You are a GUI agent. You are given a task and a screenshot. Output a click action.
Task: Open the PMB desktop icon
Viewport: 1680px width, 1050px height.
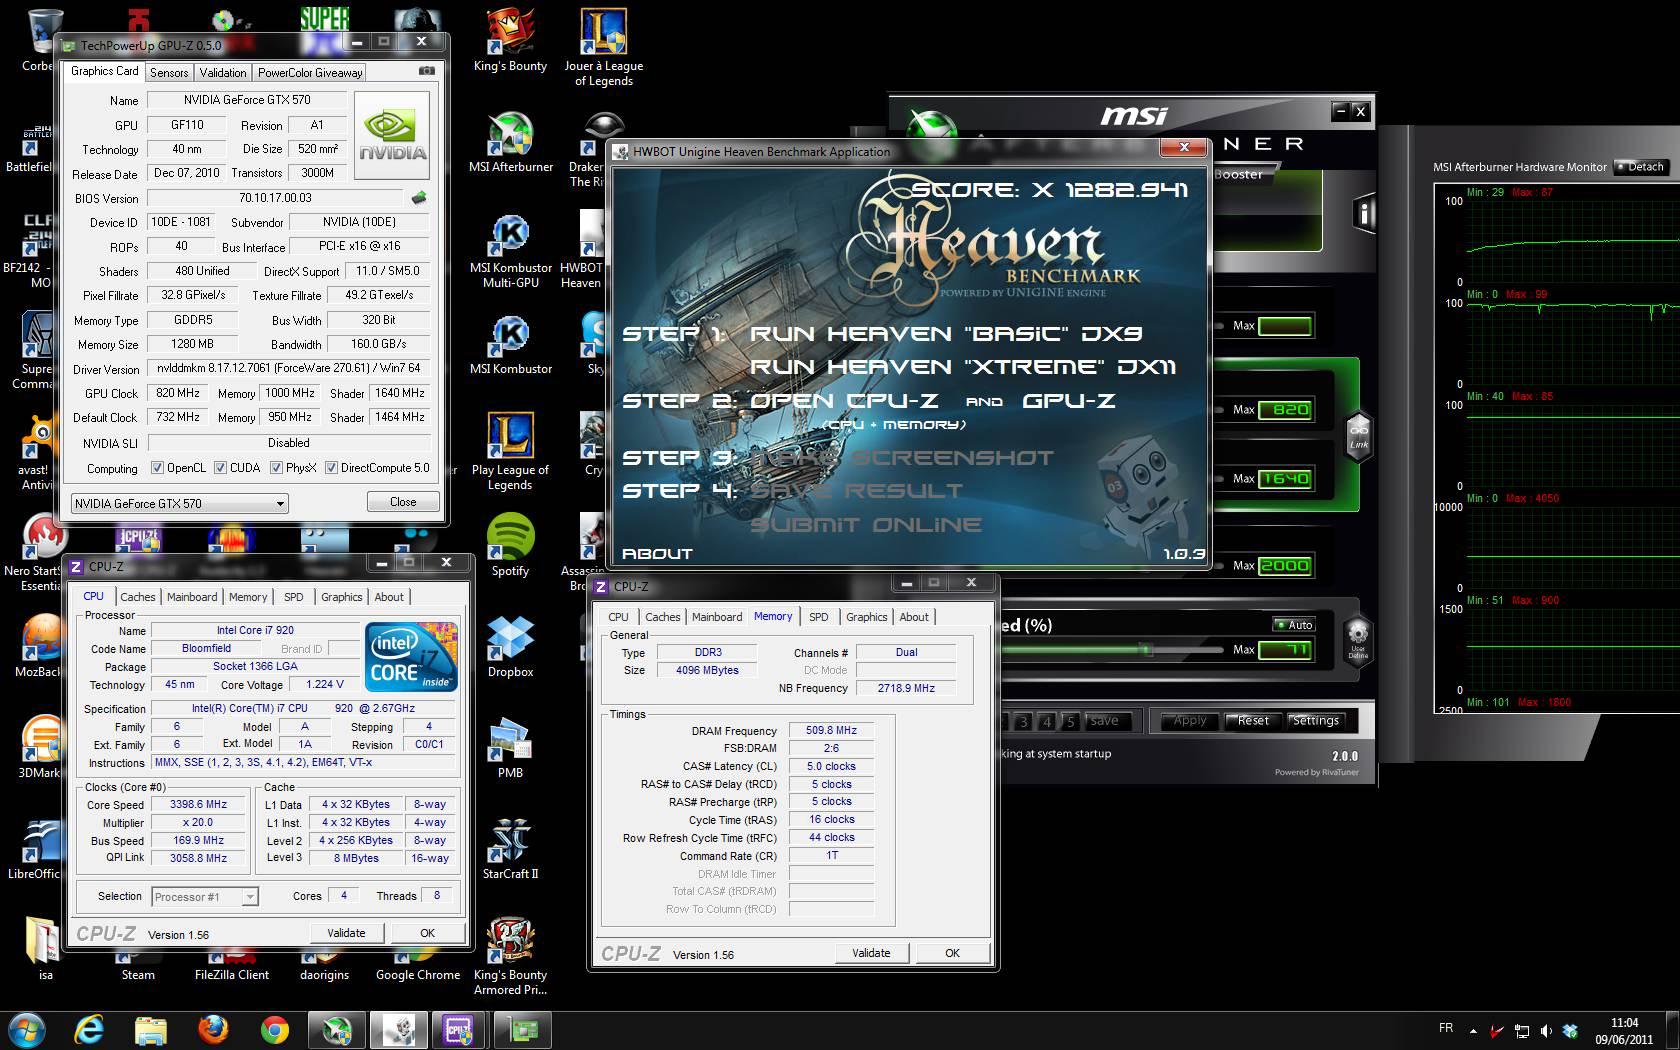510,748
